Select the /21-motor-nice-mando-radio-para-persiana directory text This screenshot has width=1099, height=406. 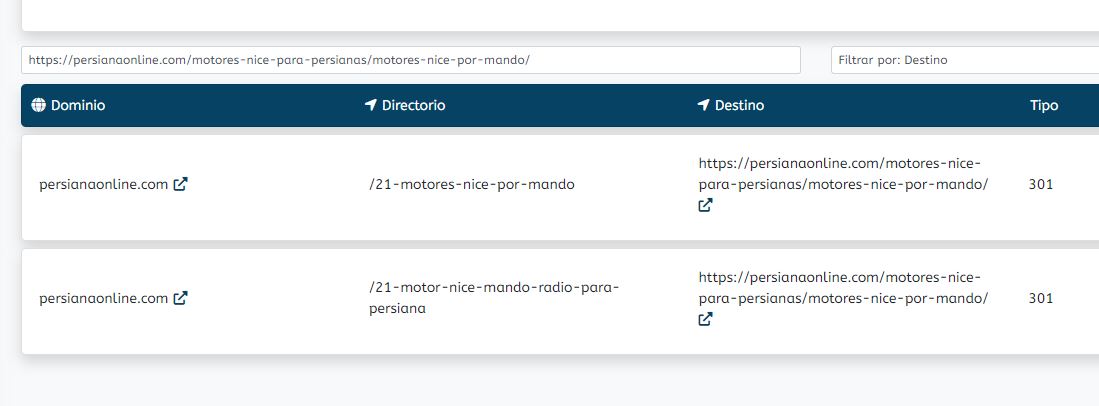[x=494, y=298]
